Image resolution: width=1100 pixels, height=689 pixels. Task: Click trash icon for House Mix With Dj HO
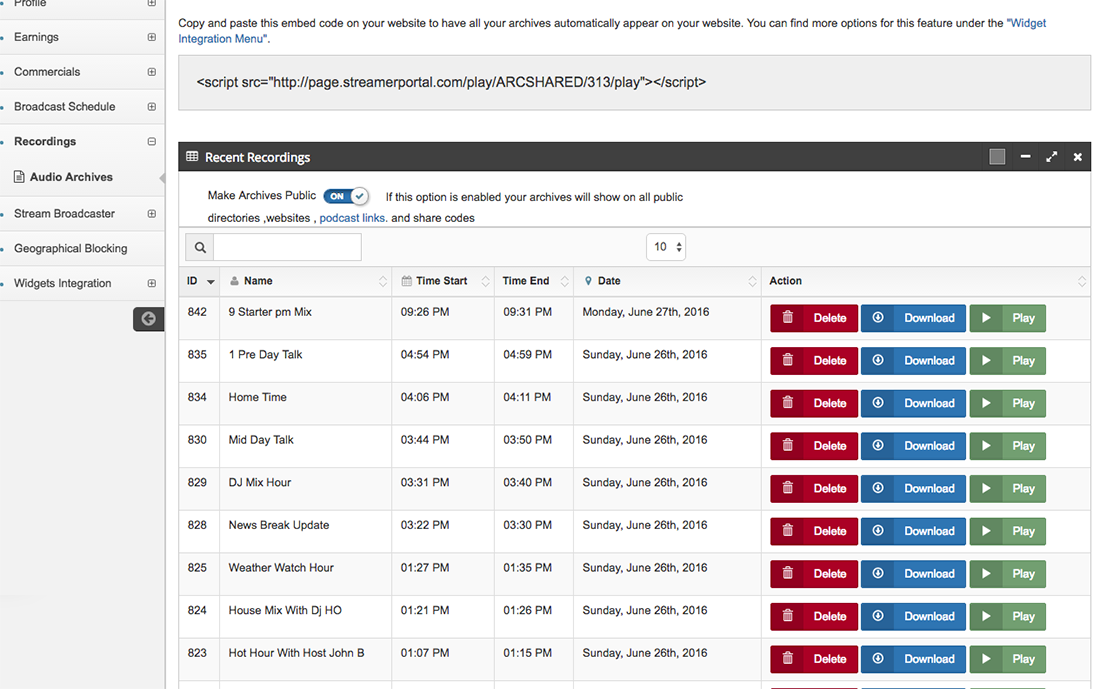[x=788, y=615]
